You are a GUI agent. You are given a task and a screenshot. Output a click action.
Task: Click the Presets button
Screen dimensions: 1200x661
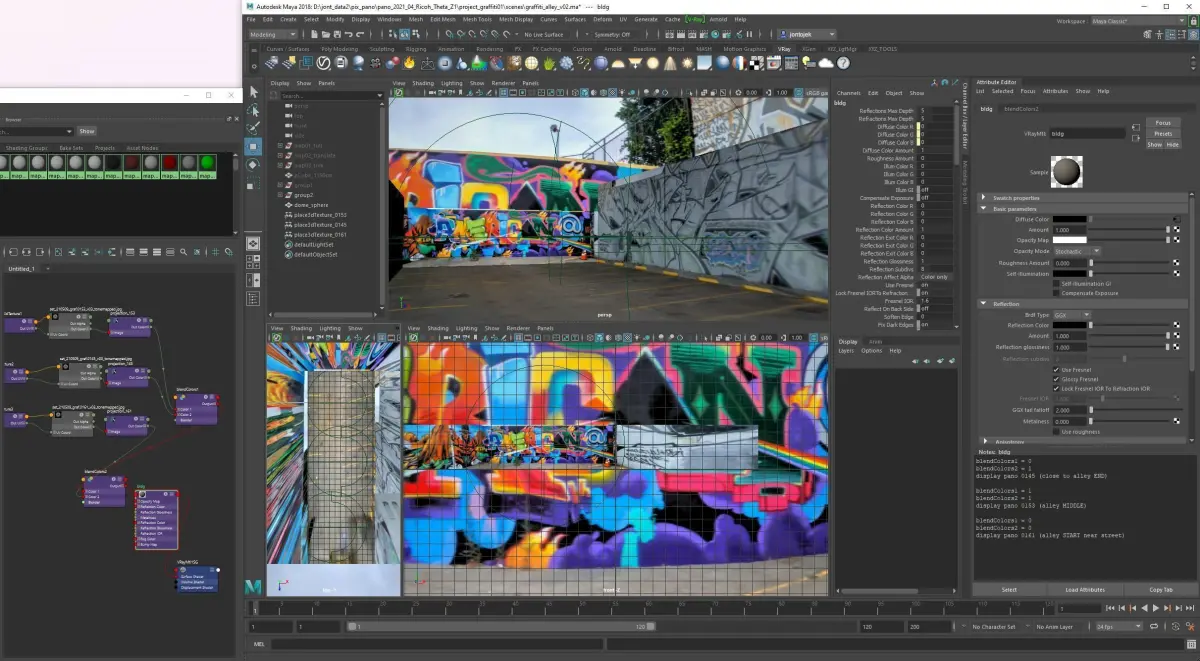(x=1163, y=134)
